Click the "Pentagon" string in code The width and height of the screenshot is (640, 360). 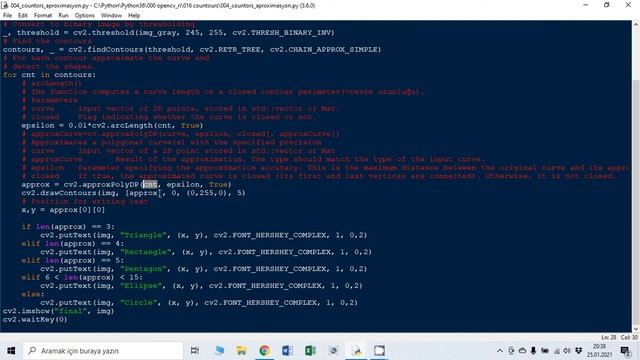(144, 269)
